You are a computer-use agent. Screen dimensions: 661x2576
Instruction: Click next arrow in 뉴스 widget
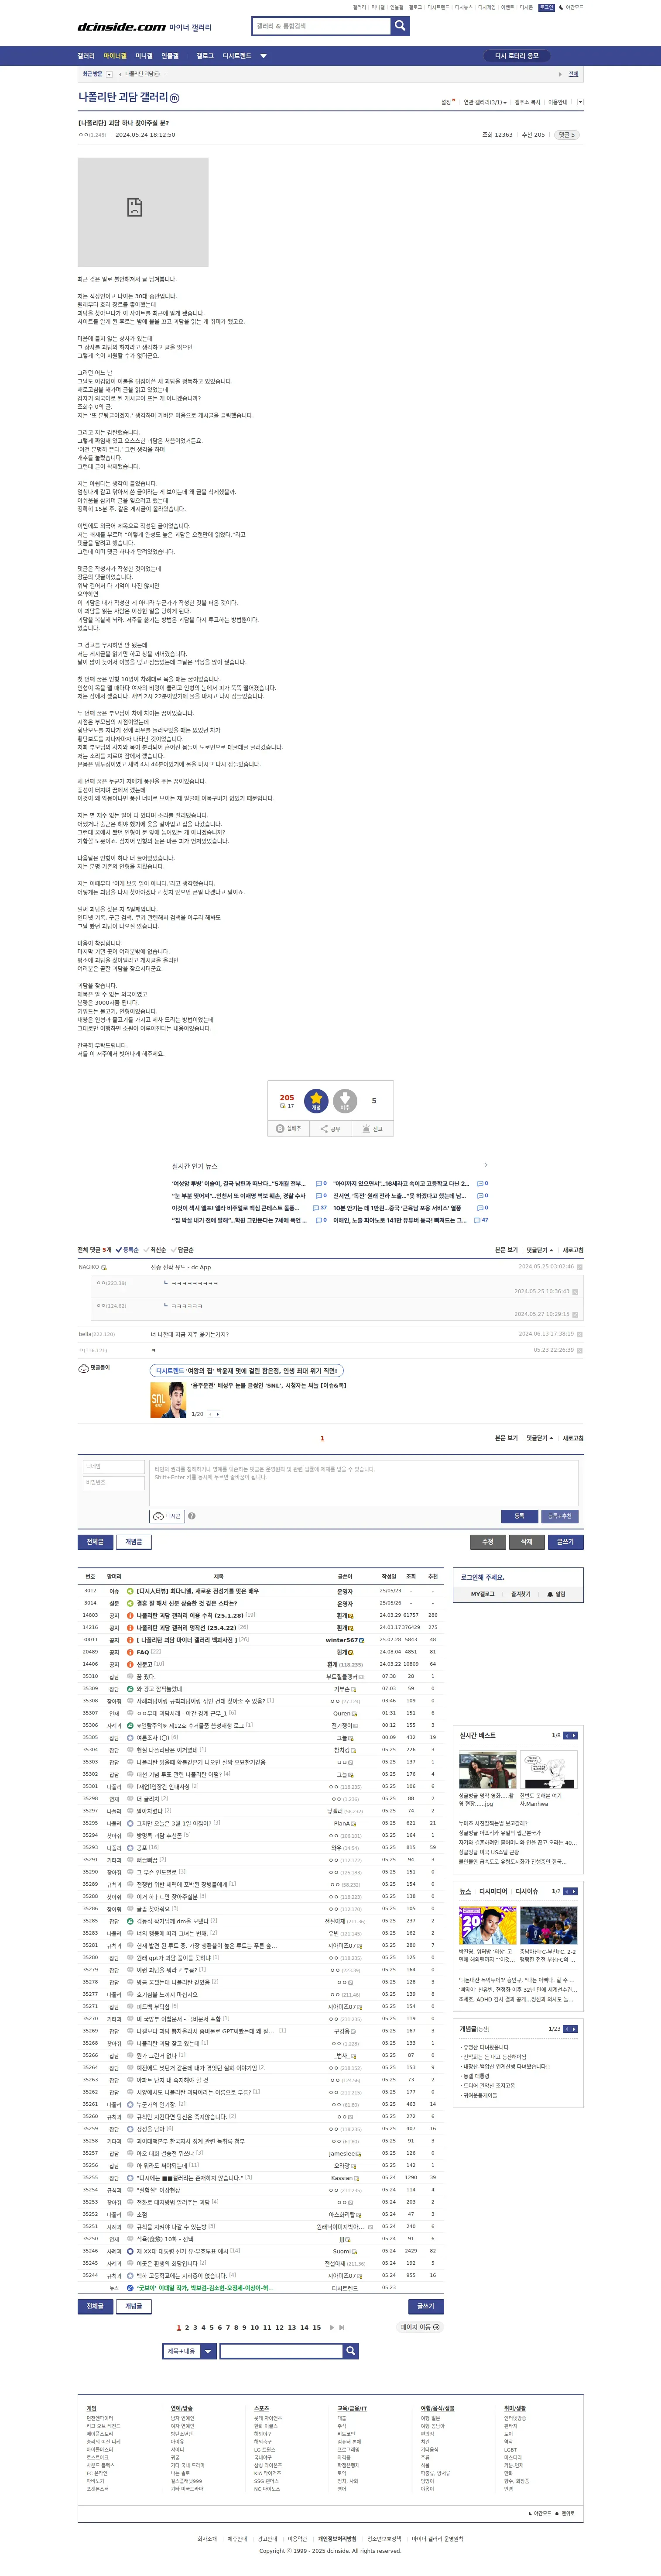[574, 1891]
